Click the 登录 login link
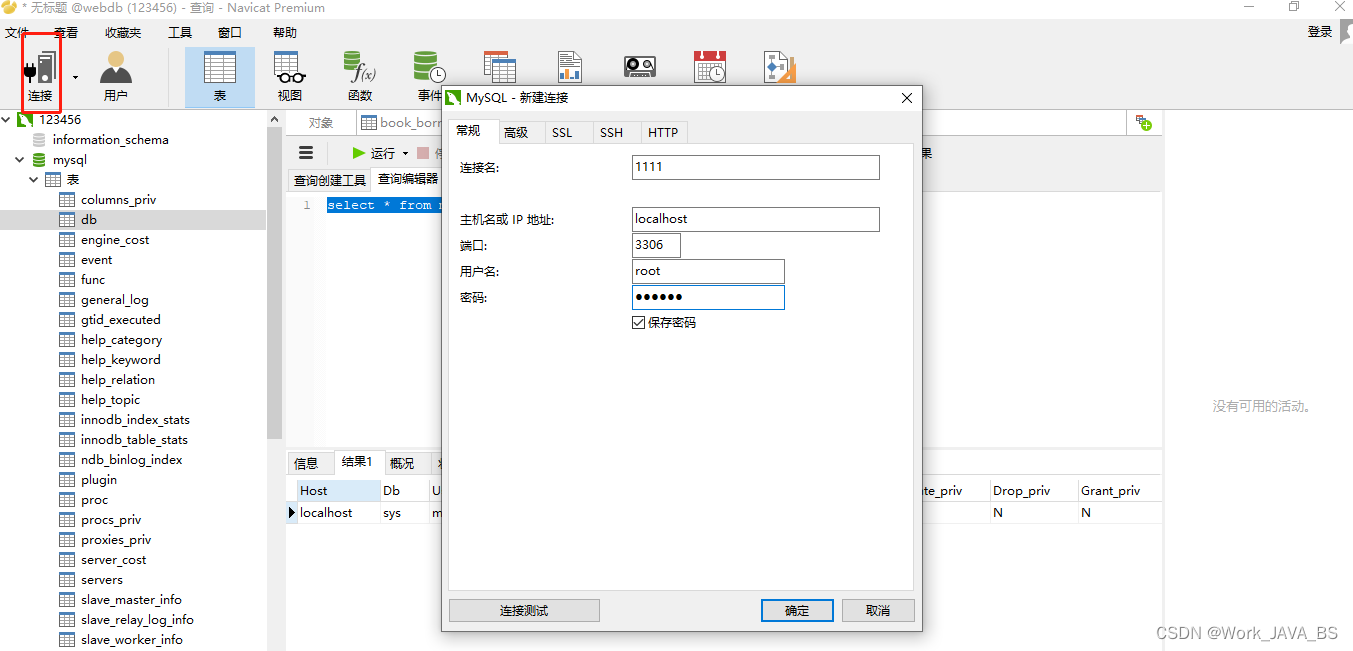 pos(1320,32)
